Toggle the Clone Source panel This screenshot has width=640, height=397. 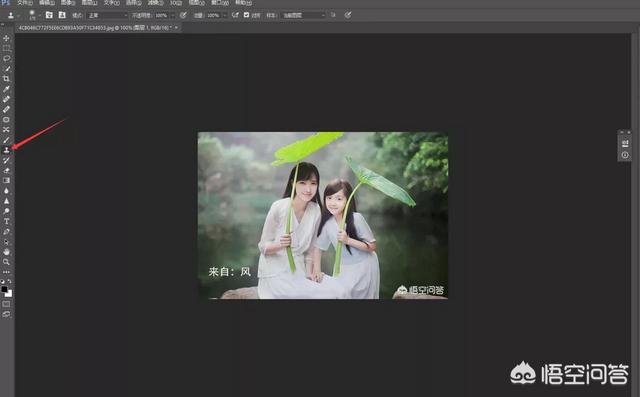point(62,15)
